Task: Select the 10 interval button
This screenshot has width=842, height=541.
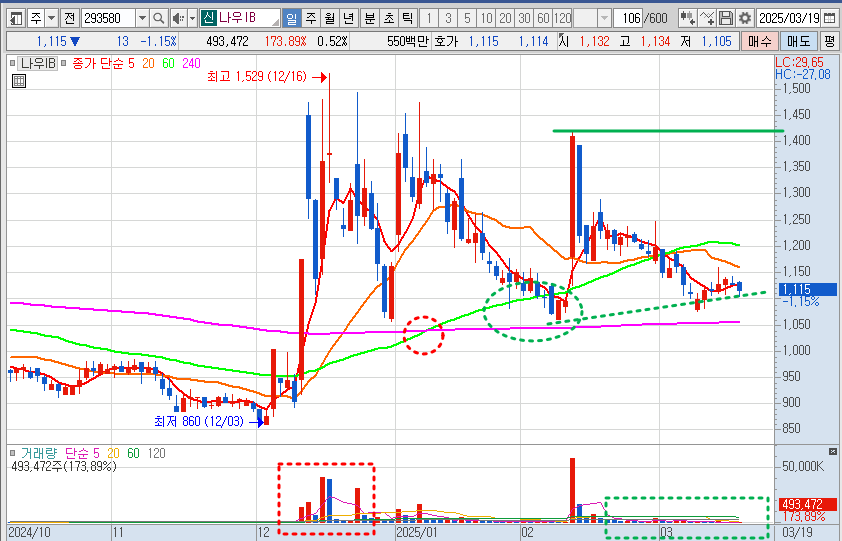Action: pos(486,18)
